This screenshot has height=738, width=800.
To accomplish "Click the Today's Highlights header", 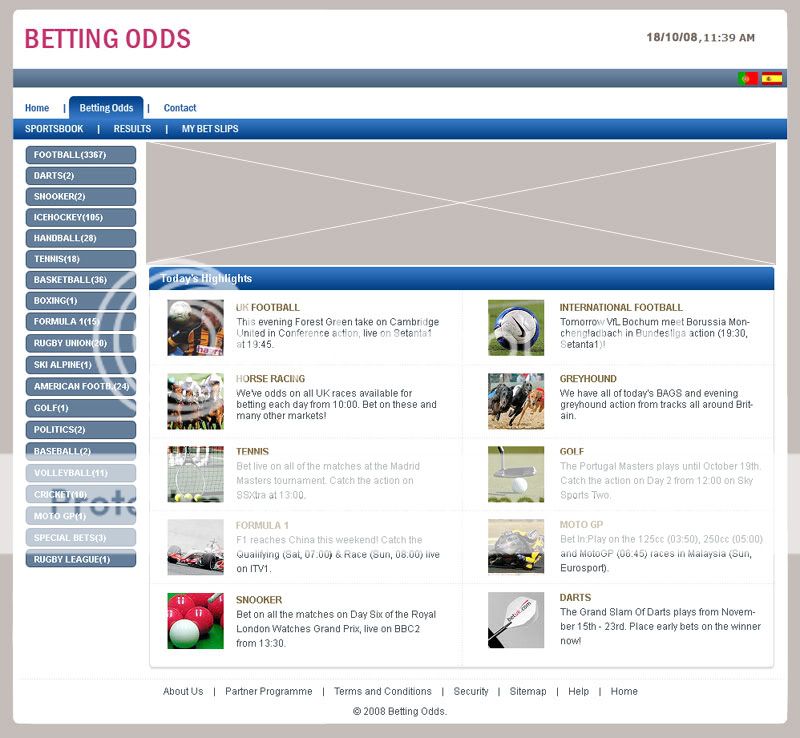I will [461, 279].
